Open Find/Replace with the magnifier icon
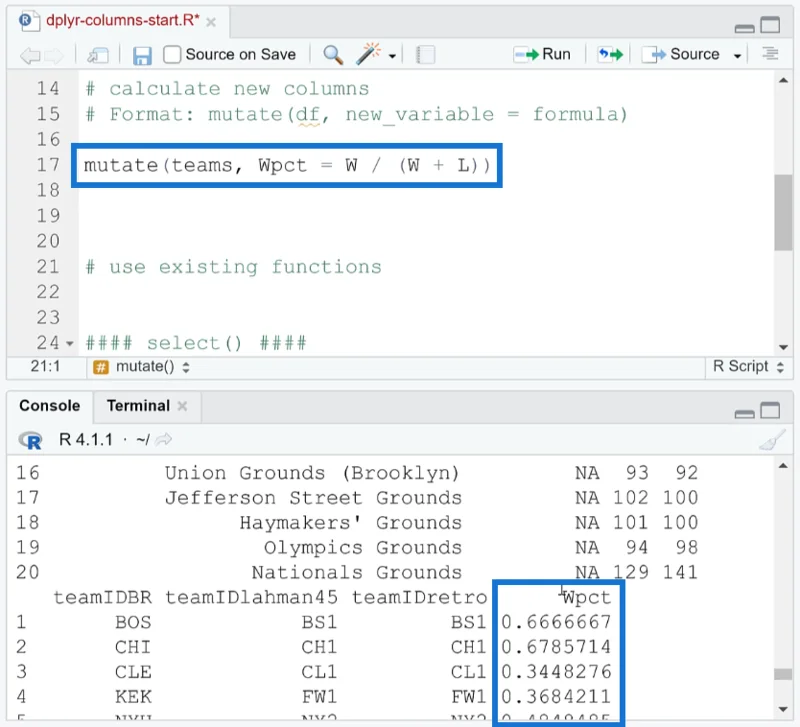This screenshot has width=800, height=727. [333, 54]
